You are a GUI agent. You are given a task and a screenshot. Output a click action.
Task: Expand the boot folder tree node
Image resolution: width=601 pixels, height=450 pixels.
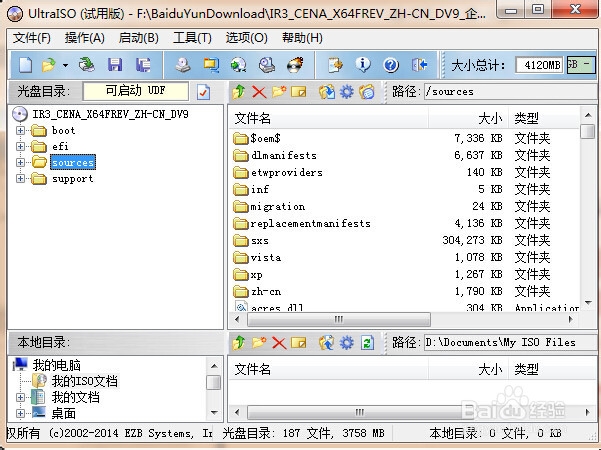point(20,130)
